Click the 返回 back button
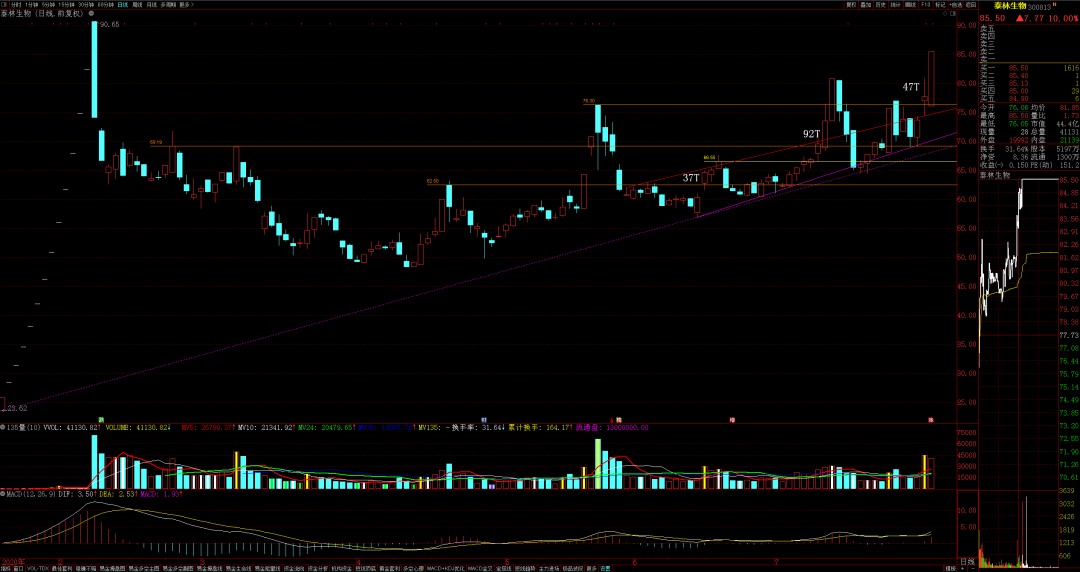The image size is (1080, 572). pos(970,5)
